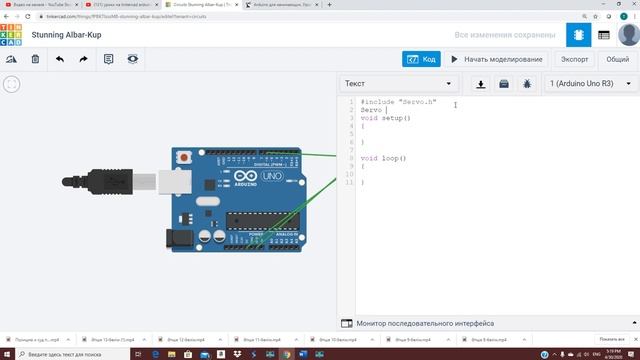Image resolution: width=640 pixels, height=360 pixels.
Task: Open Task View on the taskbar
Action: (x=138, y=354)
